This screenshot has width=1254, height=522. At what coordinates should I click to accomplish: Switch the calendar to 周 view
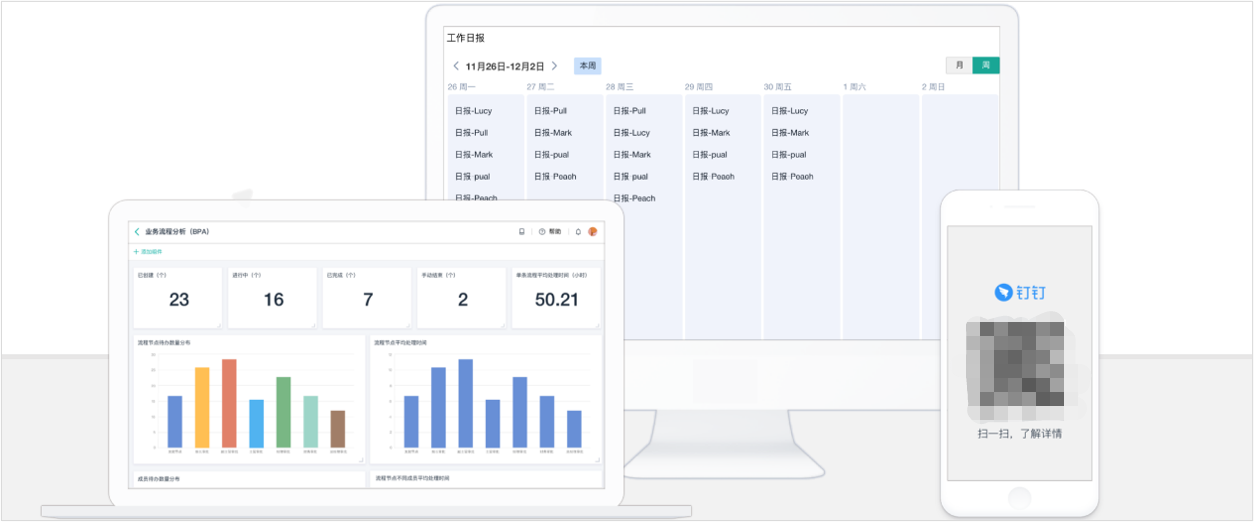(986, 65)
